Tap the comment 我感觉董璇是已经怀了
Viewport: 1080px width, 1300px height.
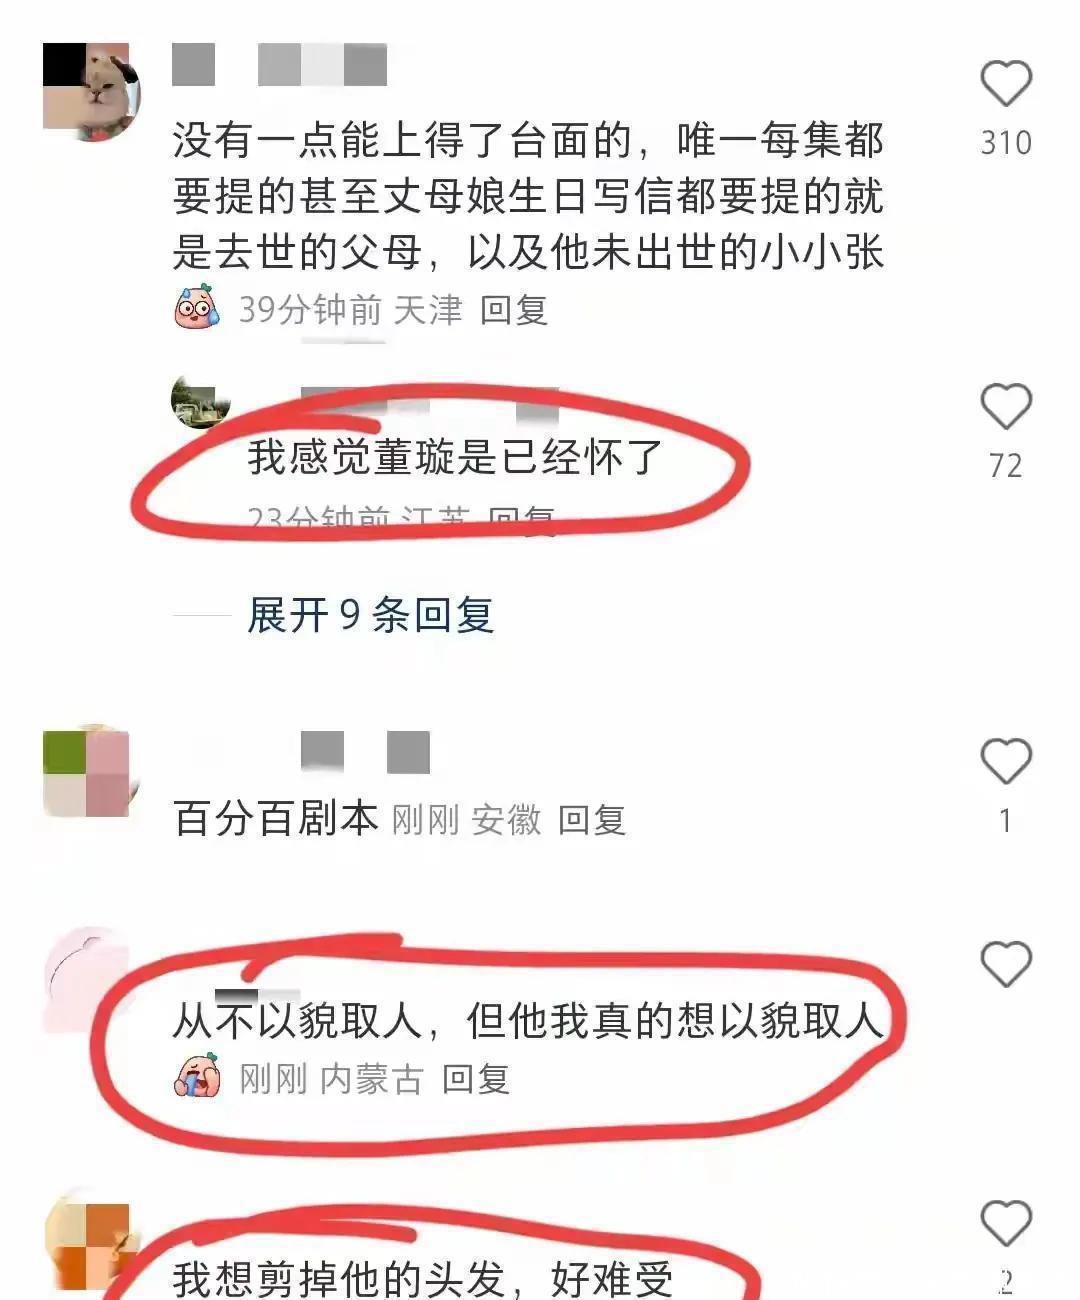456,458
